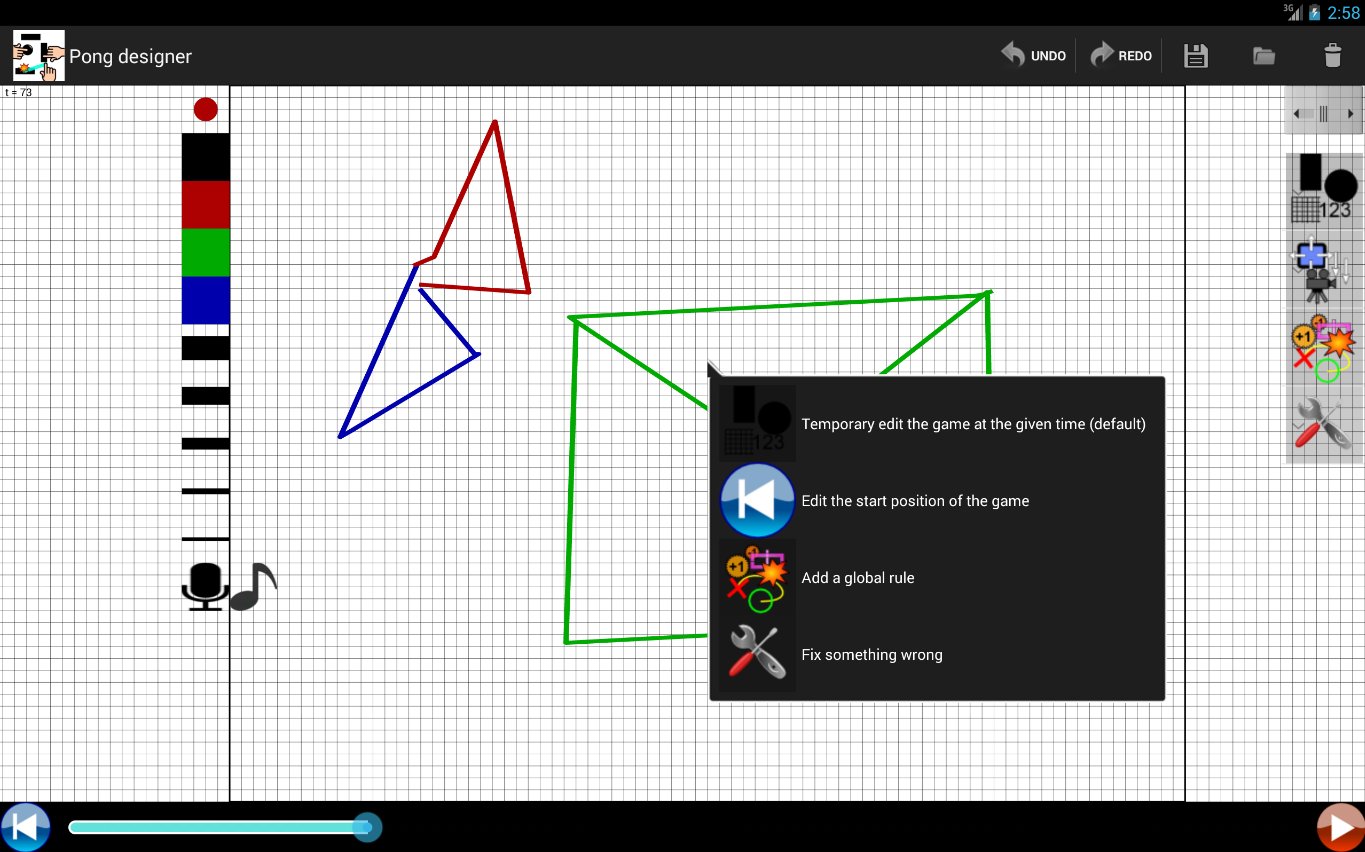This screenshot has width=1365, height=852.
Task: Rewind game to start with bottom-left button
Action: pyautogui.click(x=25, y=827)
